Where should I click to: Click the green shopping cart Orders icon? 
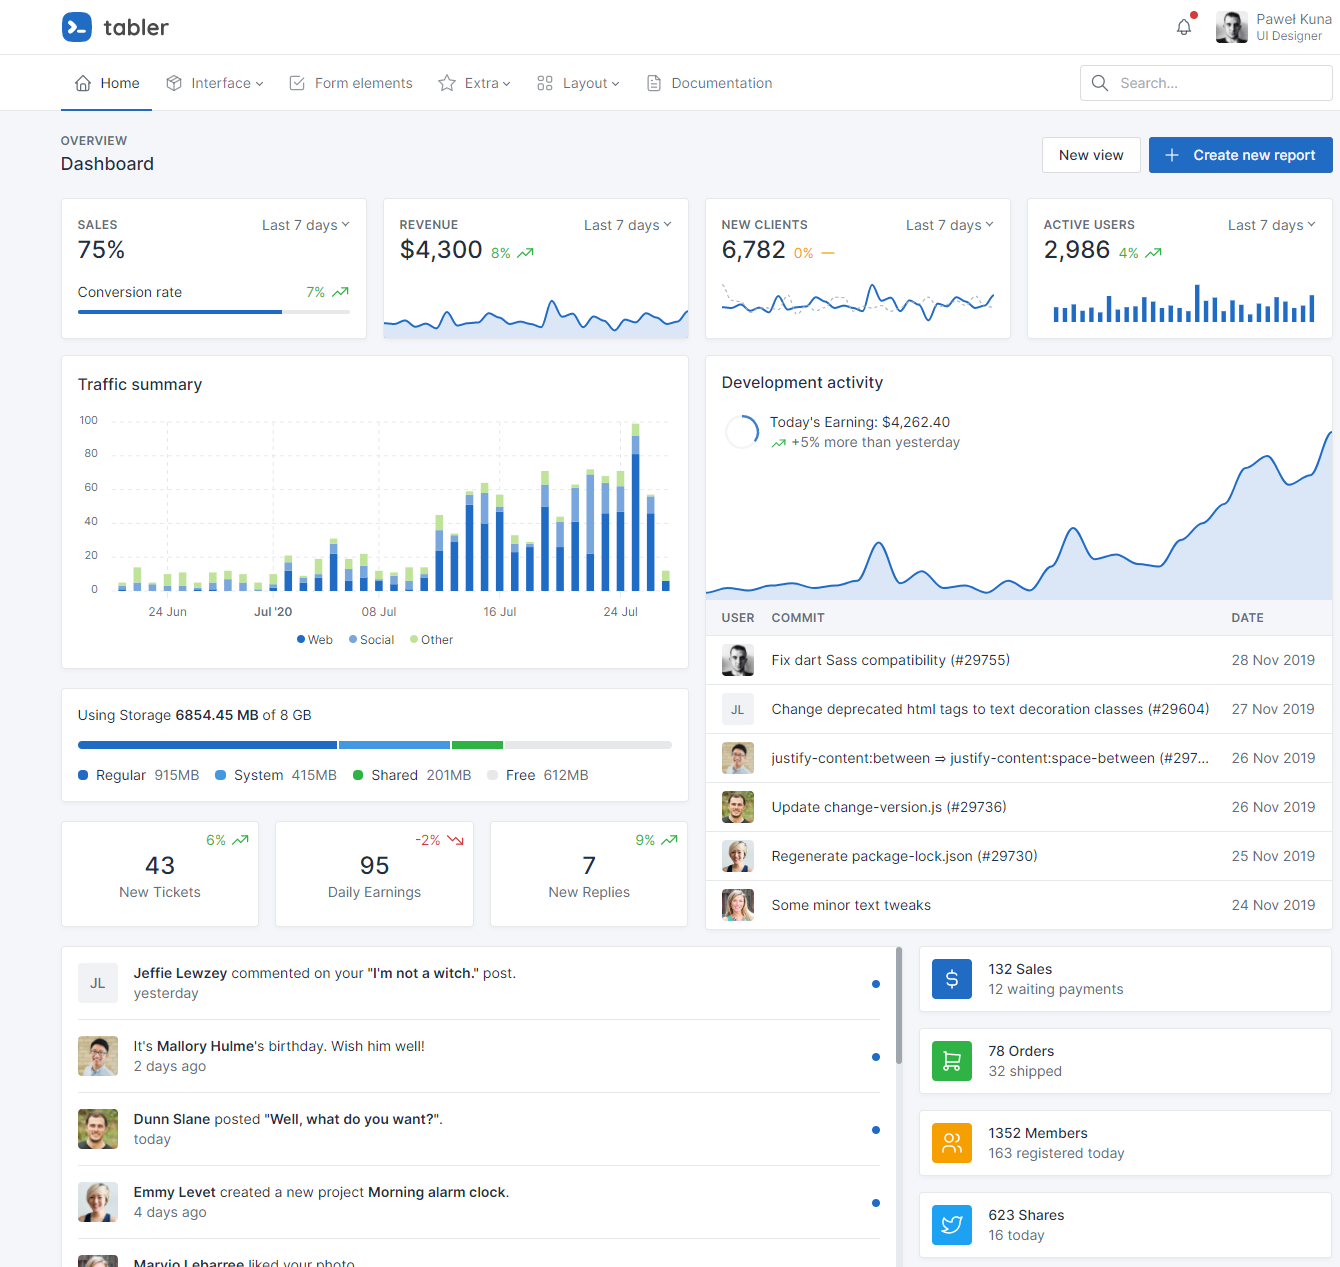tap(951, 1061)
